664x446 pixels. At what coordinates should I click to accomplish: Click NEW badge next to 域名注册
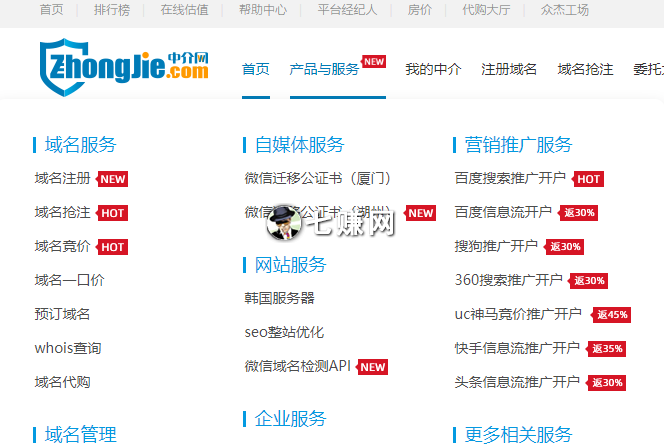pos(112,179)
